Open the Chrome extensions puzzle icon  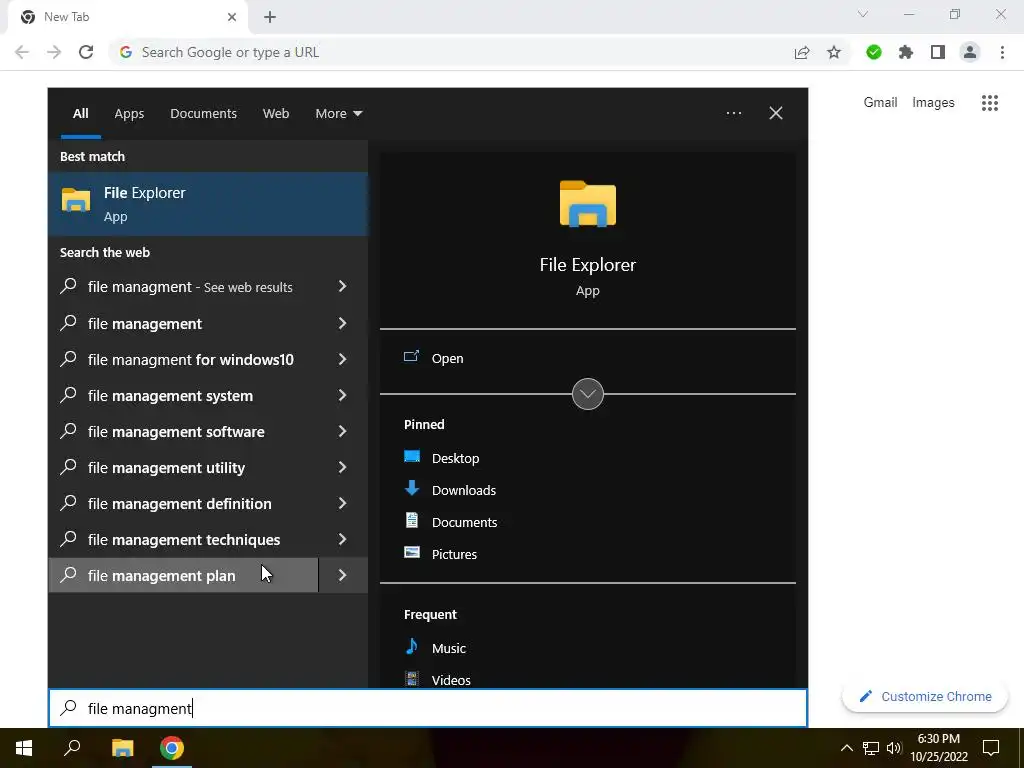tap(906, 52)
